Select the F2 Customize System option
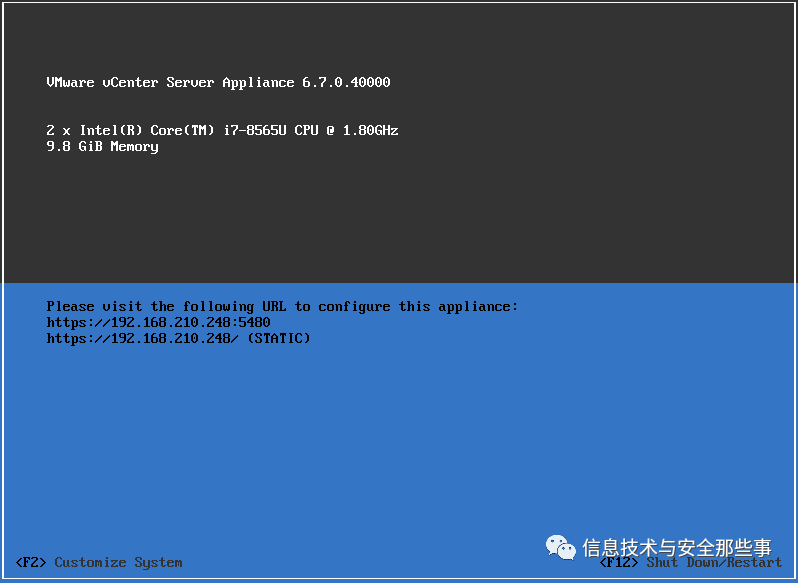Screen dimensions: 798x583 [99, 562]
